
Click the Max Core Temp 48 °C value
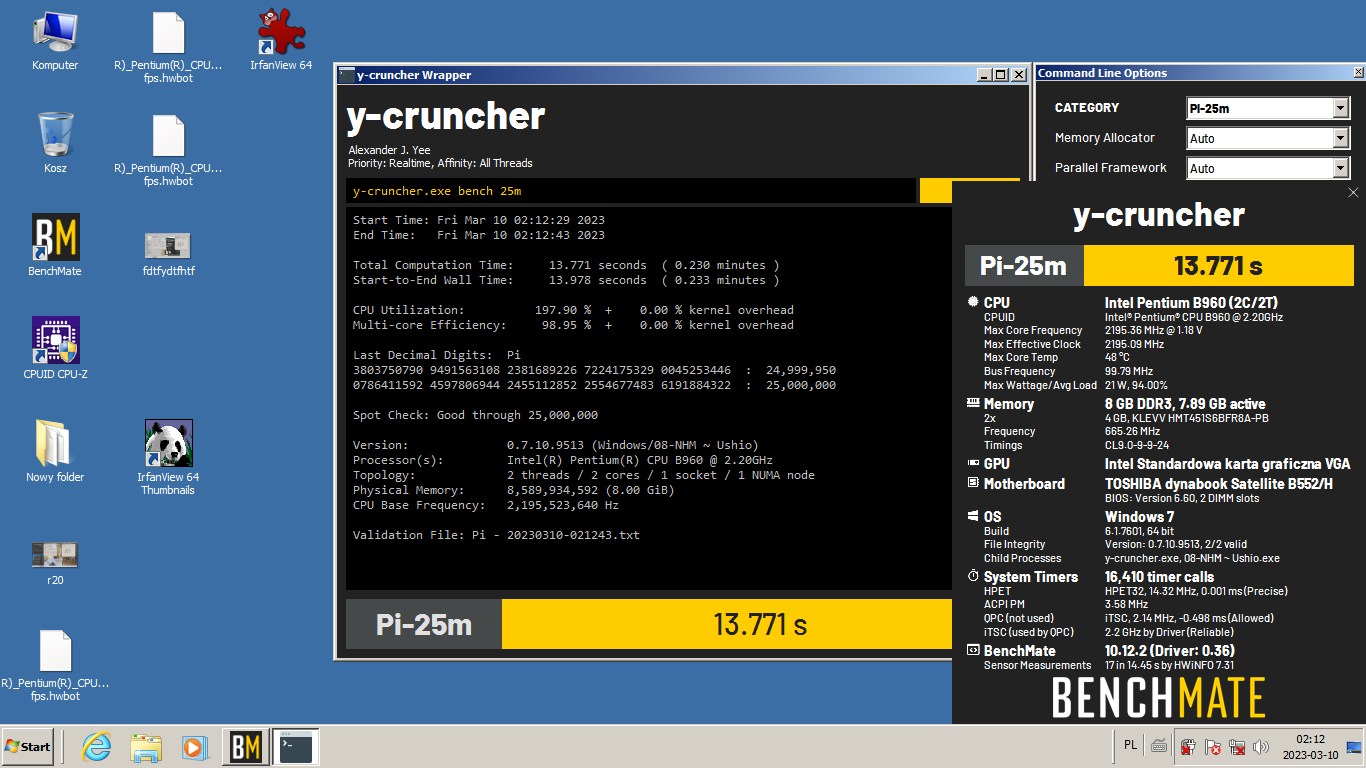click(x=1117, y=357)
